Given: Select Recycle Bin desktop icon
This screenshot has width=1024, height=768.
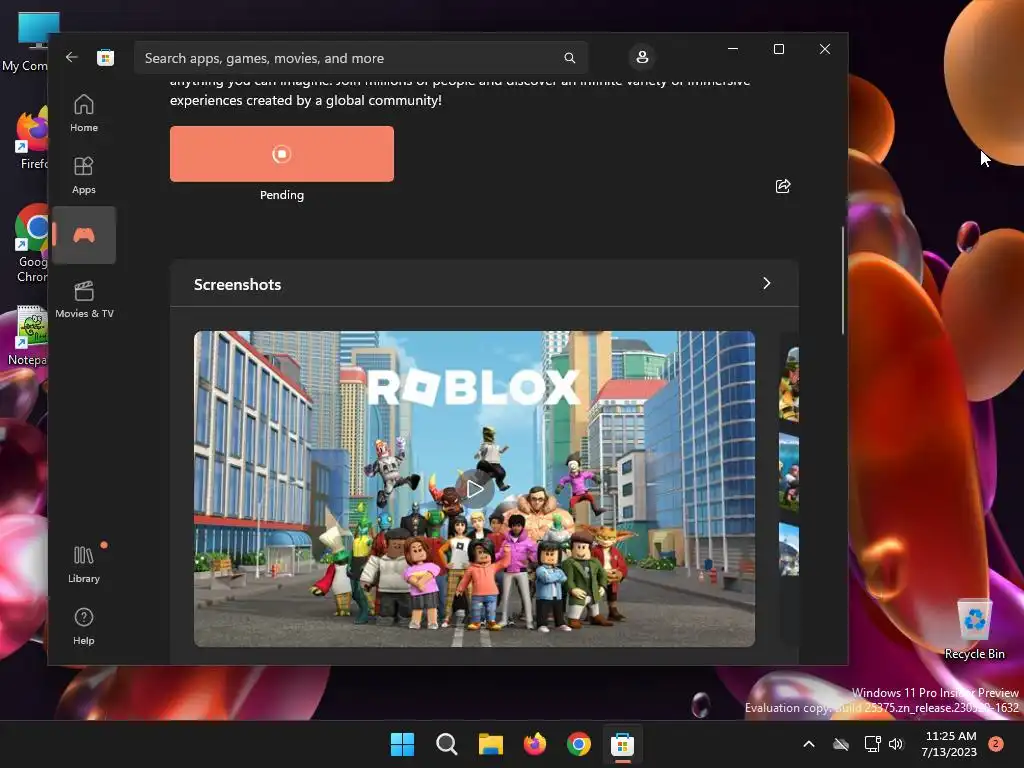Looking at the screenshot, I should [974, 630].
